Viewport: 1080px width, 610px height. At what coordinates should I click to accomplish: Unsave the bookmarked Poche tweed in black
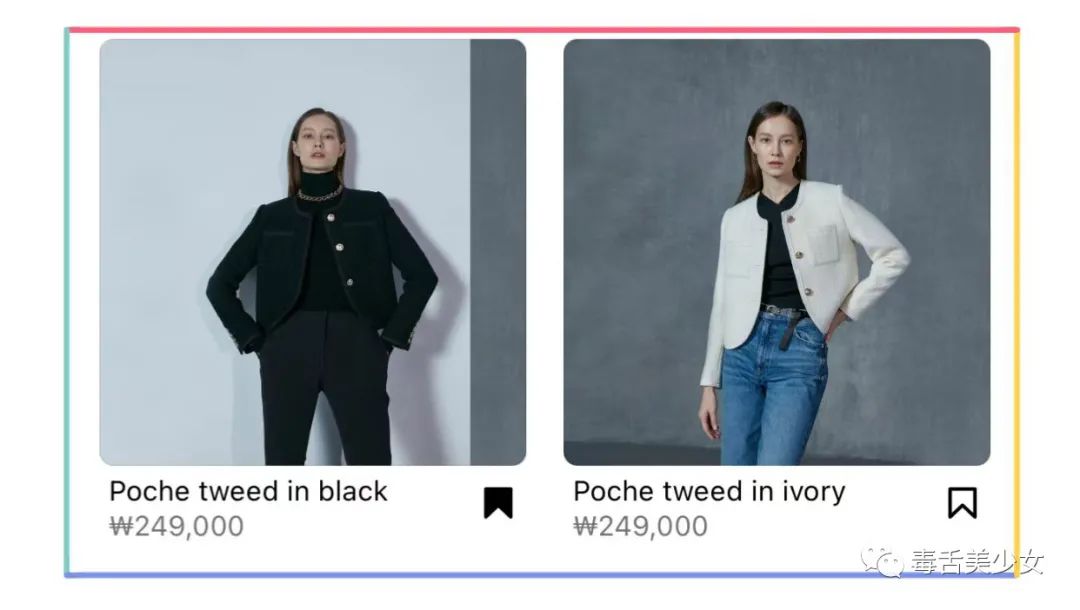tap(498, 503)
